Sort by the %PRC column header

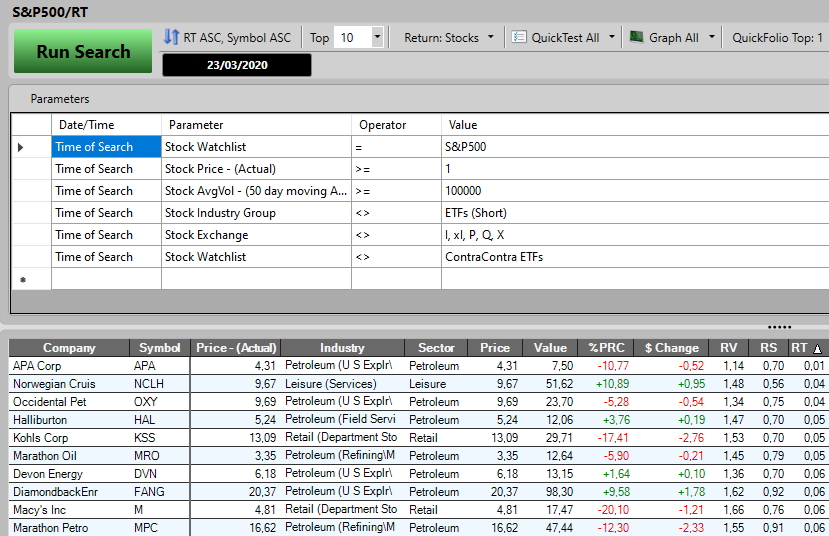pyautogui.click(x=606, y=348)
